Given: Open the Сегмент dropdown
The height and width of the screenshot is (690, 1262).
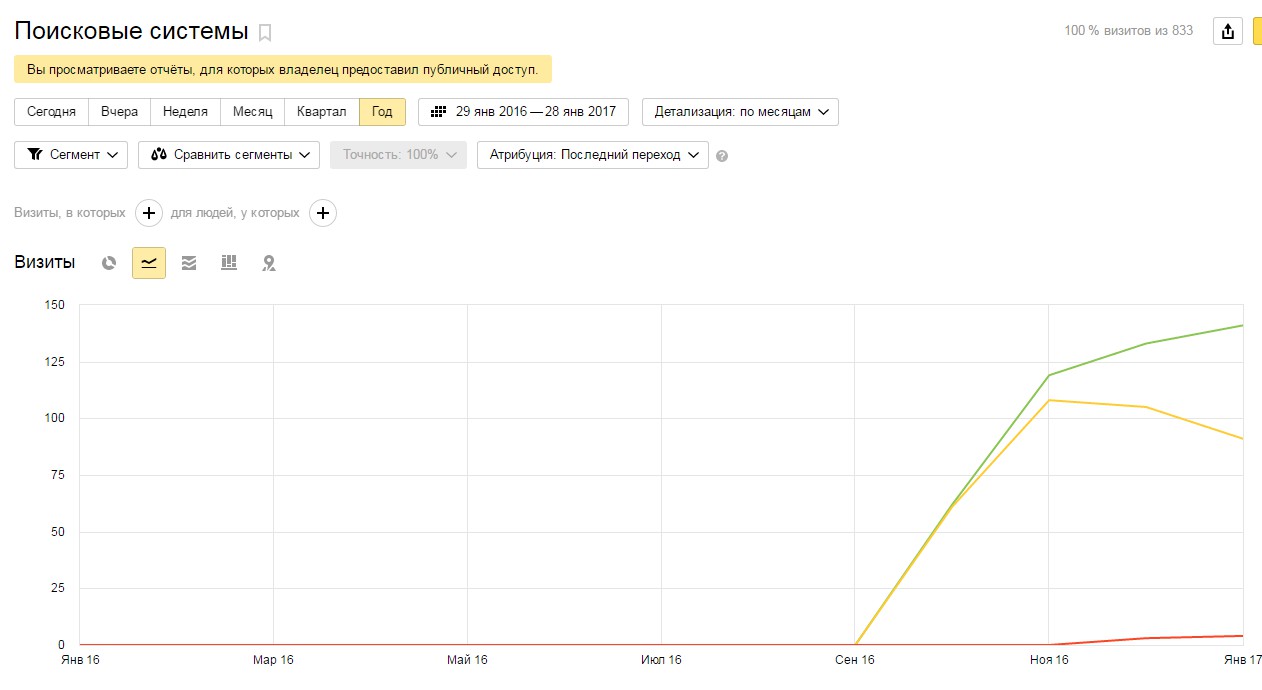Looking at the screenshot, I should 71,155.
